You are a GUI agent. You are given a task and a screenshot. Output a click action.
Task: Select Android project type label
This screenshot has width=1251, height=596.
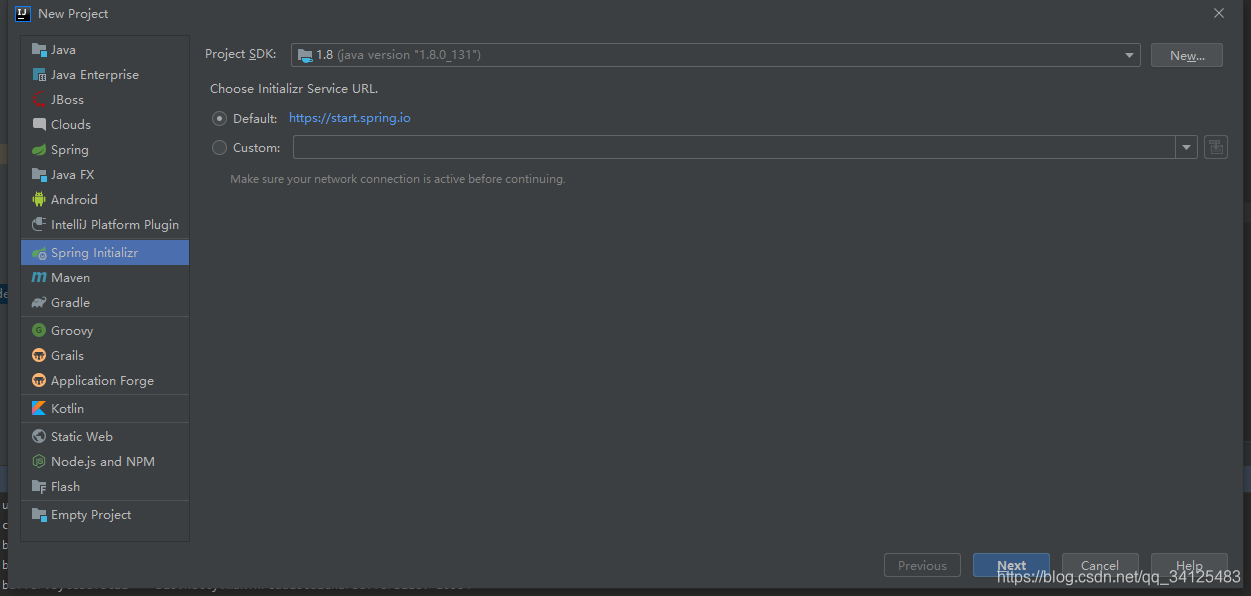75,200
